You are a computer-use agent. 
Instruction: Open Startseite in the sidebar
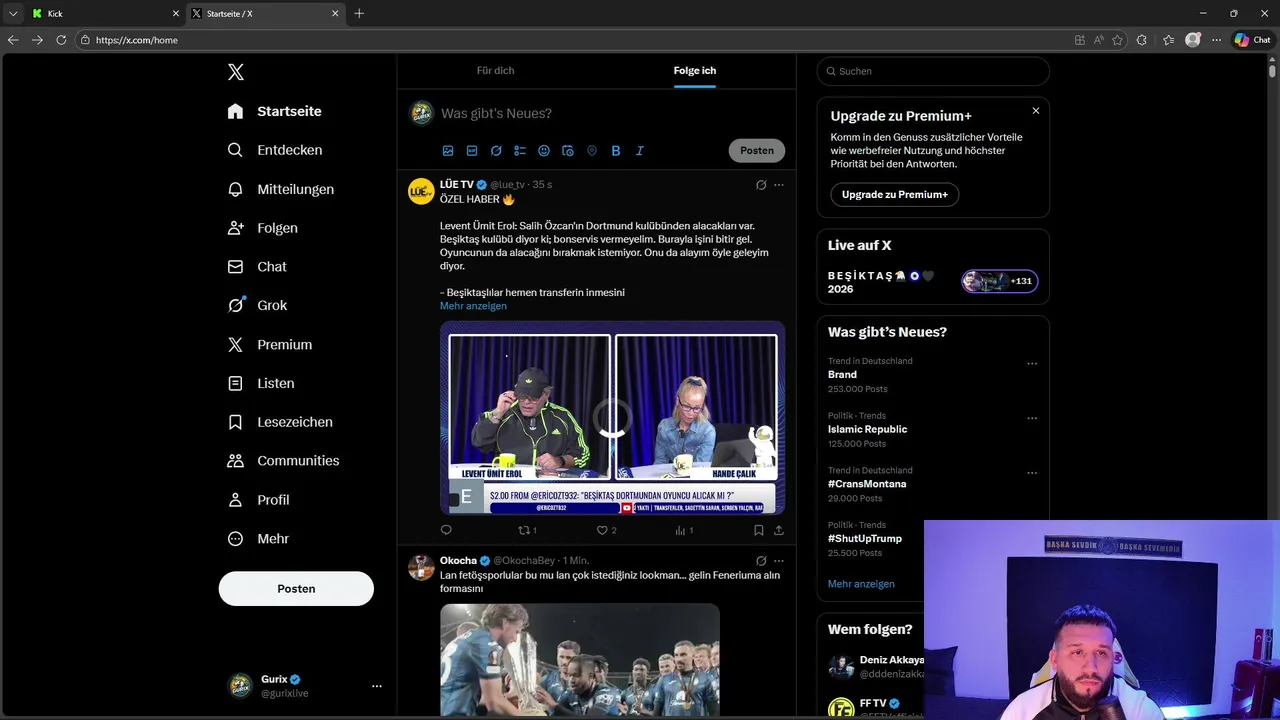[275, 111]
